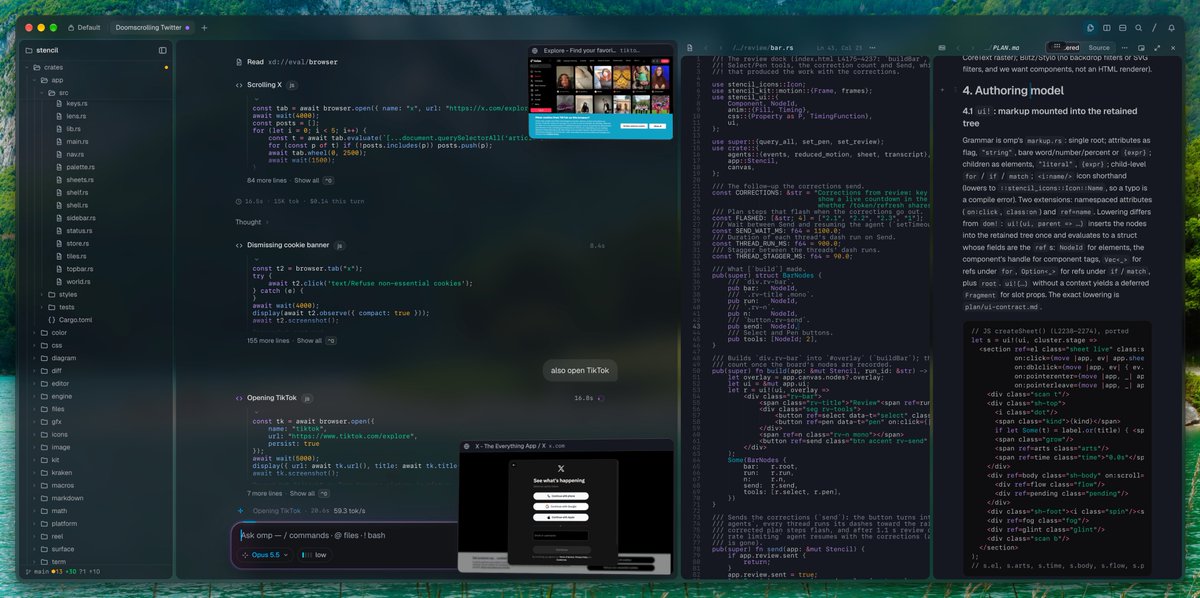
Task: Go forward in bar.rs editor pane
Action: [720, 48]
